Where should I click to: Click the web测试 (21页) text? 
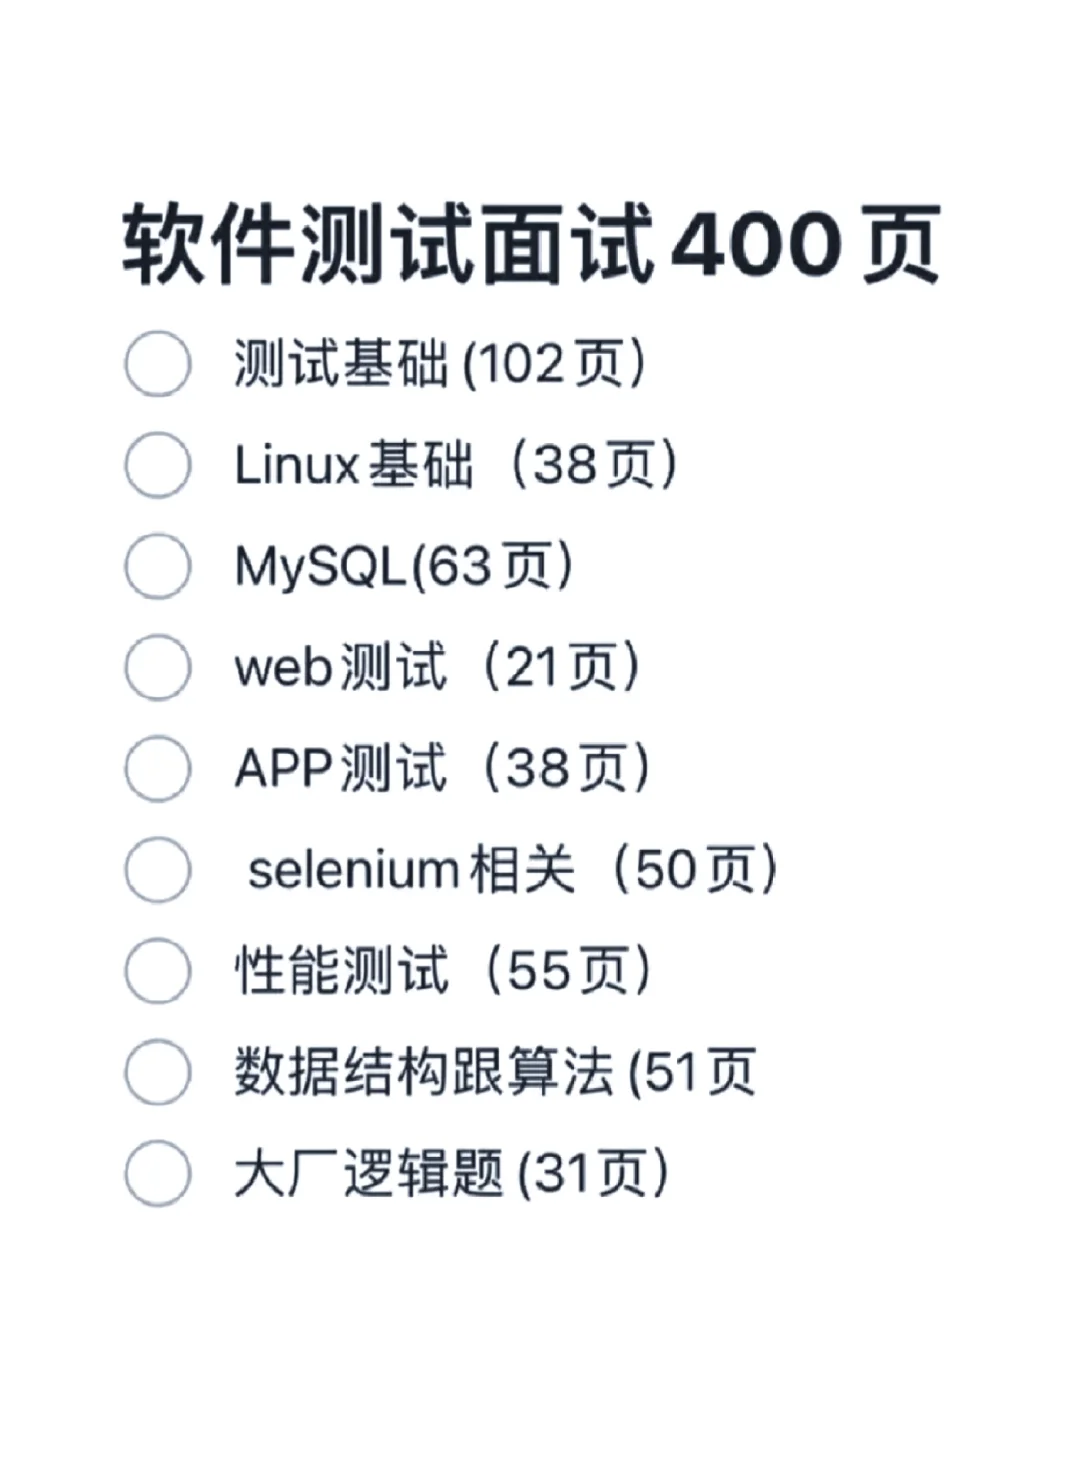pyautogui.click(x=437, y=667)
